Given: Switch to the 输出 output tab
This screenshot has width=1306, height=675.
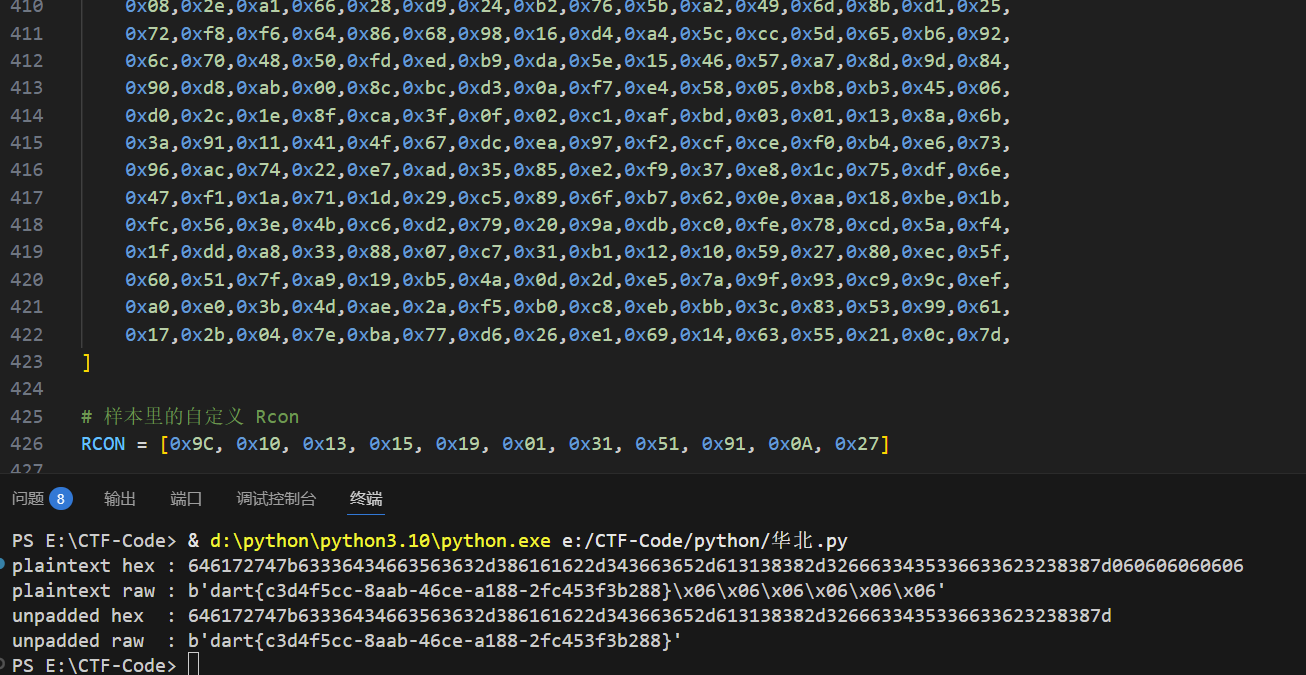Looking at the screenshot, I should [120, 498].
